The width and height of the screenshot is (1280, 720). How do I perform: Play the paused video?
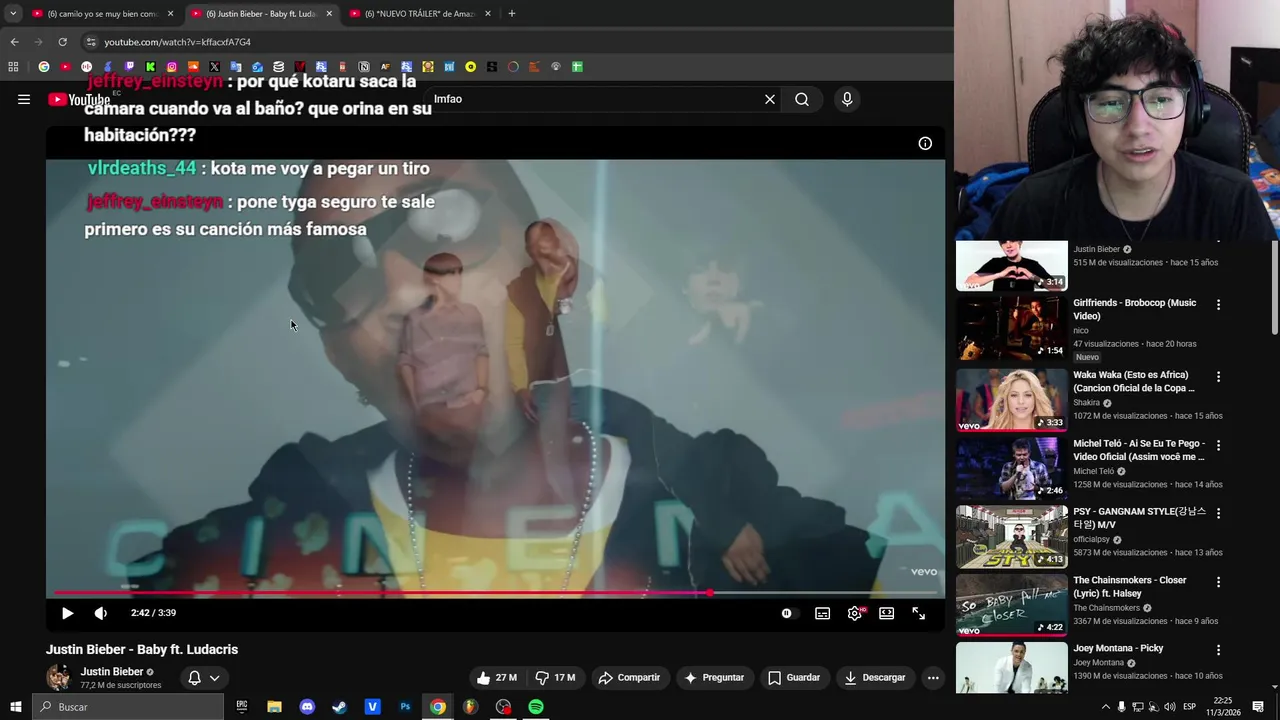(x=67, y=613)
